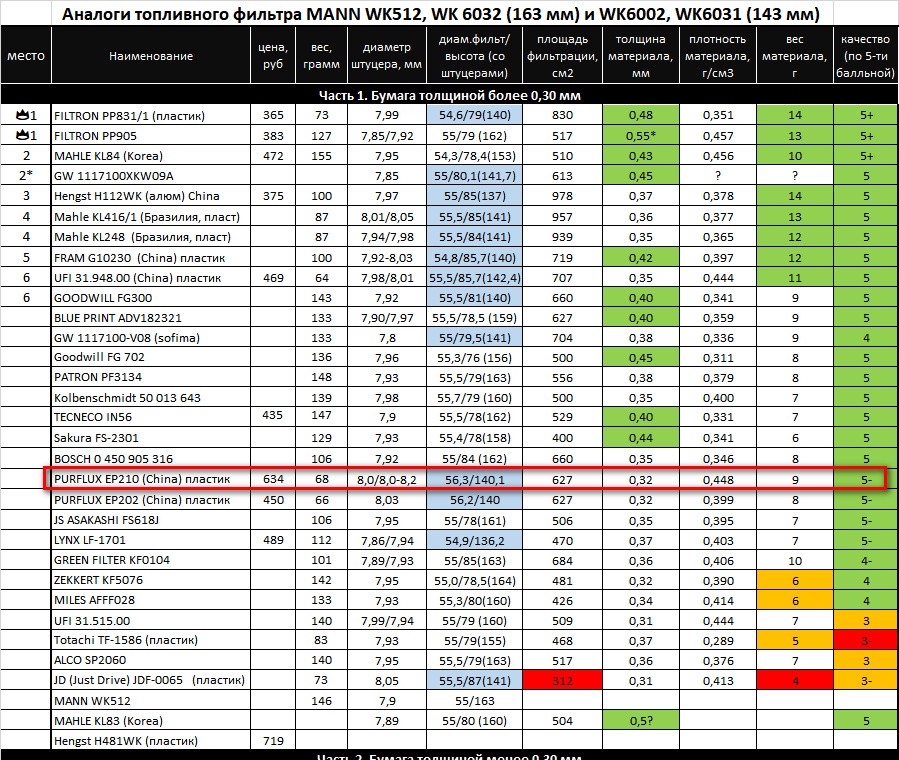The image size is (899, 760).
Task: Click thickness '0,55*' in FILTRON PP905 row
Action: [x=640, y=136]
